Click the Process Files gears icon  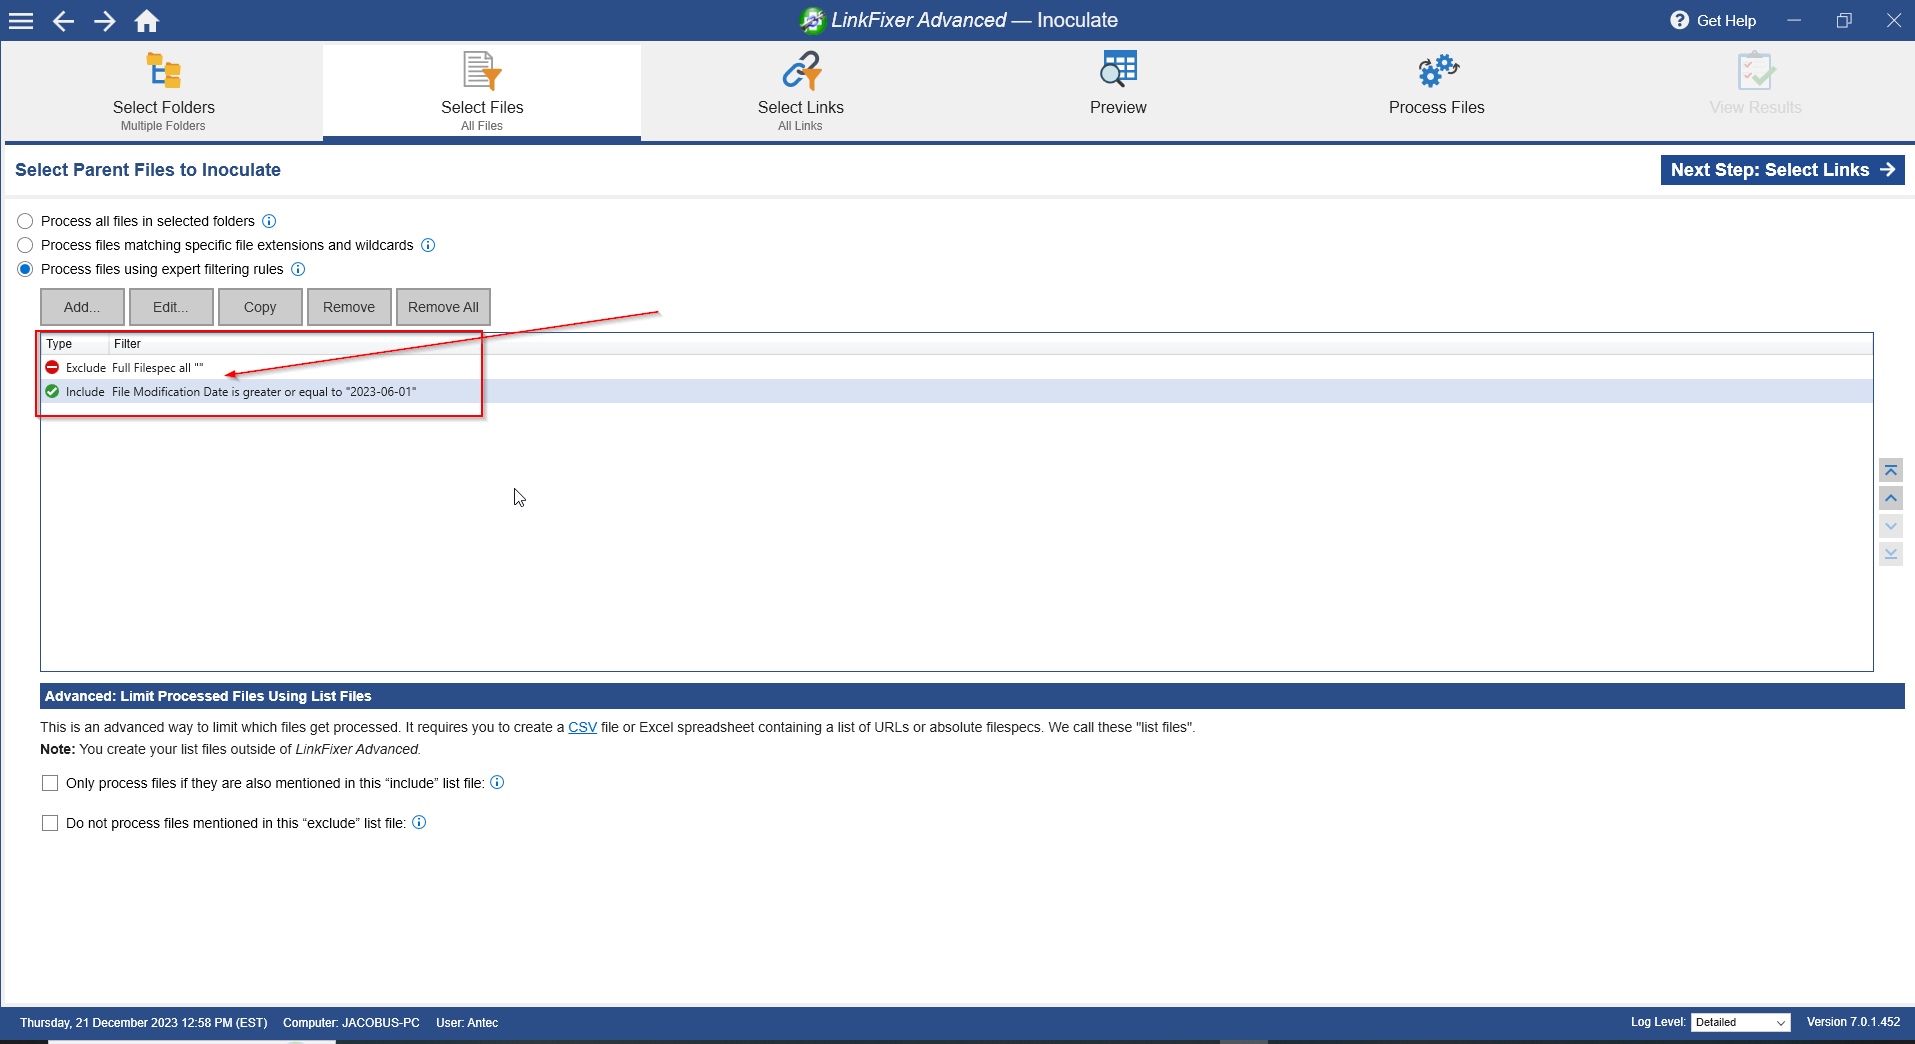(1438, 71)
